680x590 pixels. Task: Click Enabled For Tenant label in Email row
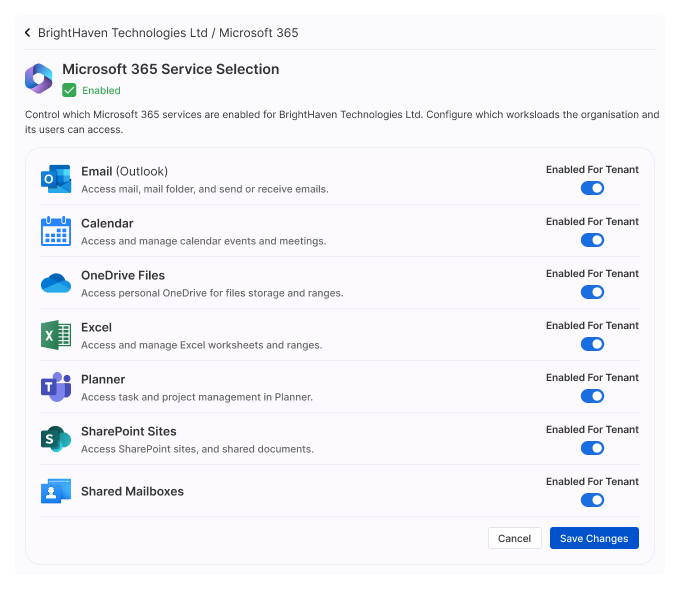(592, 170)
